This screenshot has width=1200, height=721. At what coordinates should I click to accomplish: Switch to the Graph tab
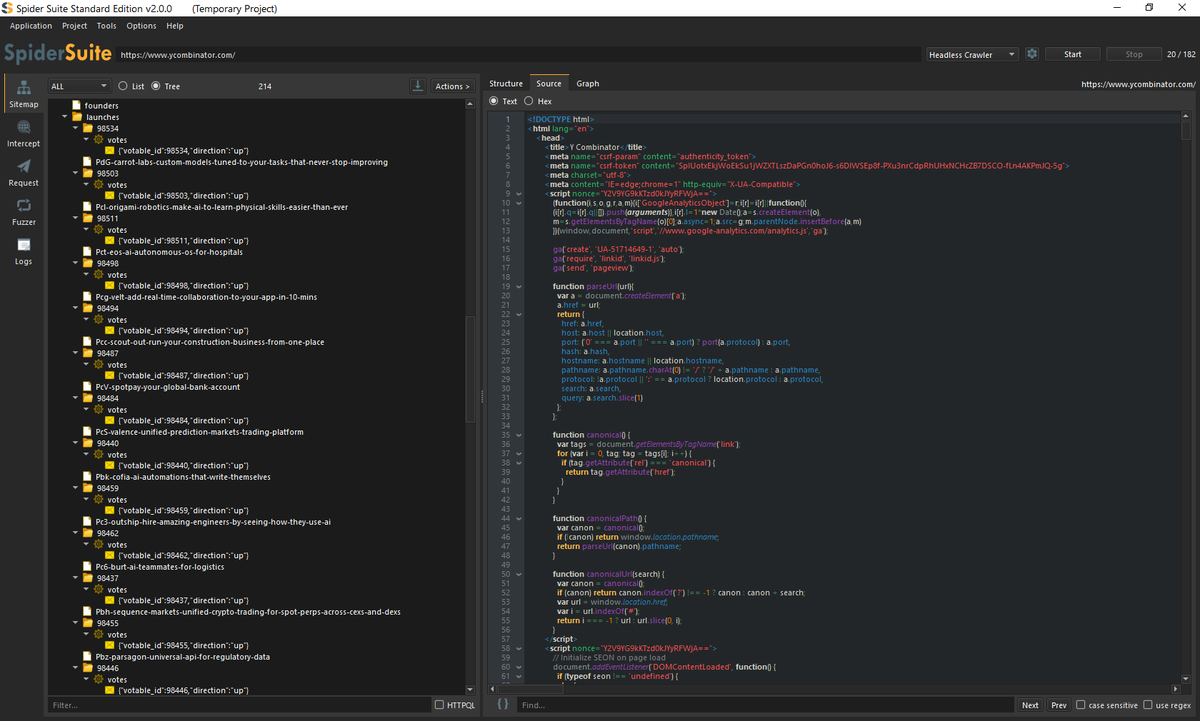pyautogui.click(x=588, y=84)
